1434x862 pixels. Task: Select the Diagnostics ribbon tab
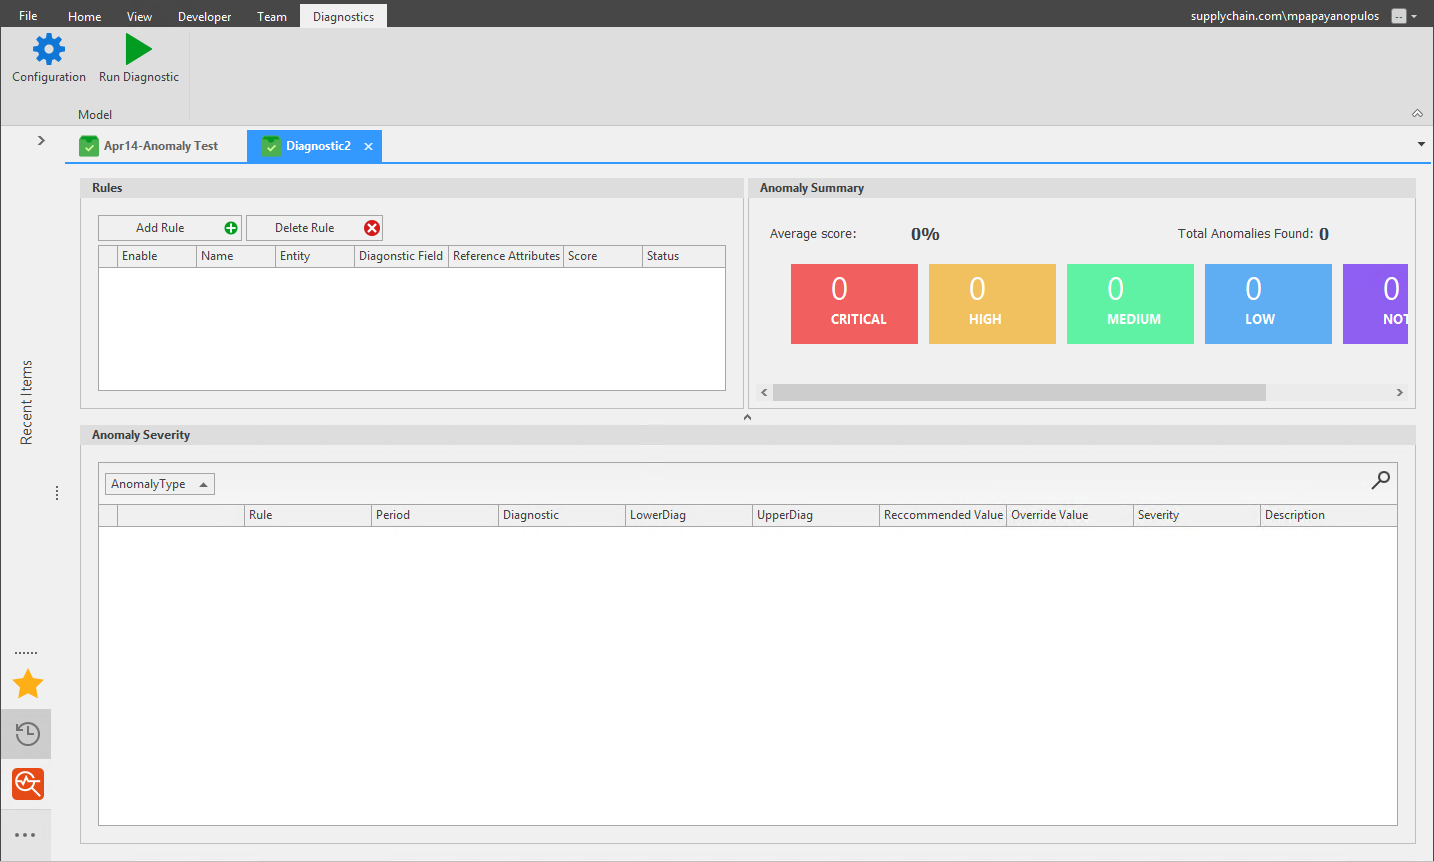343,16
